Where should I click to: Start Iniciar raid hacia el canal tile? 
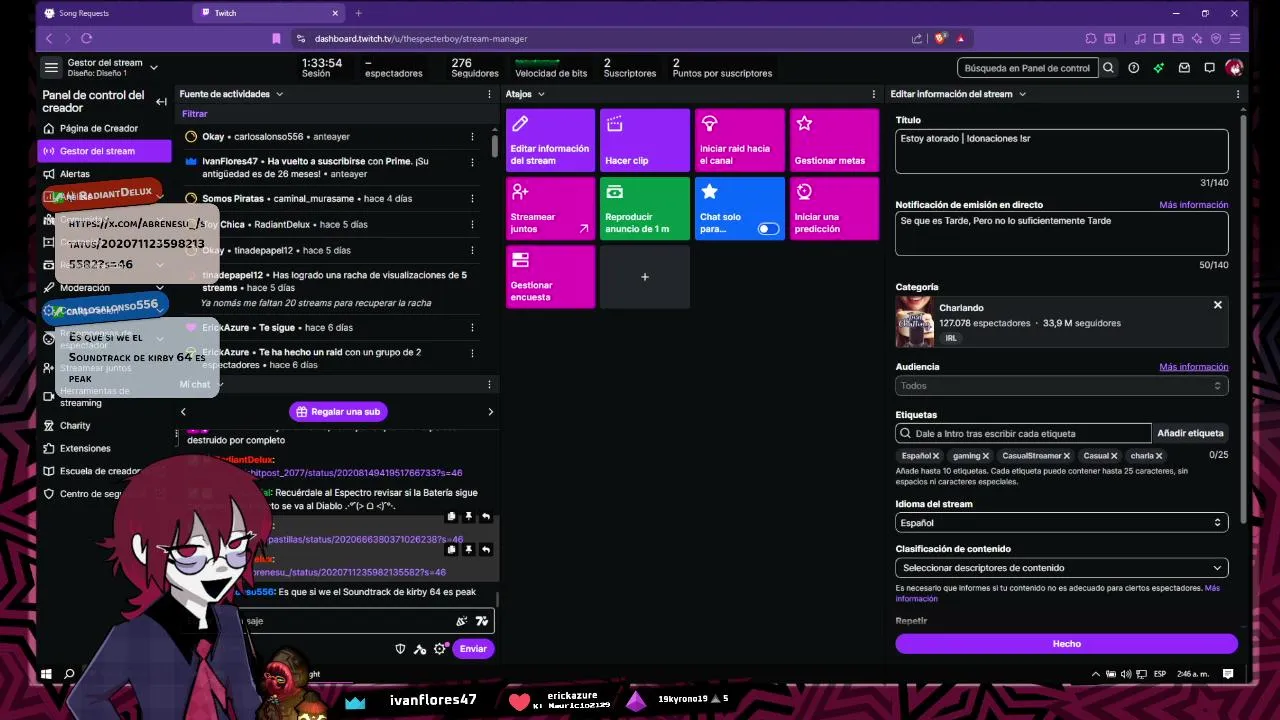[x=740, y=140]
